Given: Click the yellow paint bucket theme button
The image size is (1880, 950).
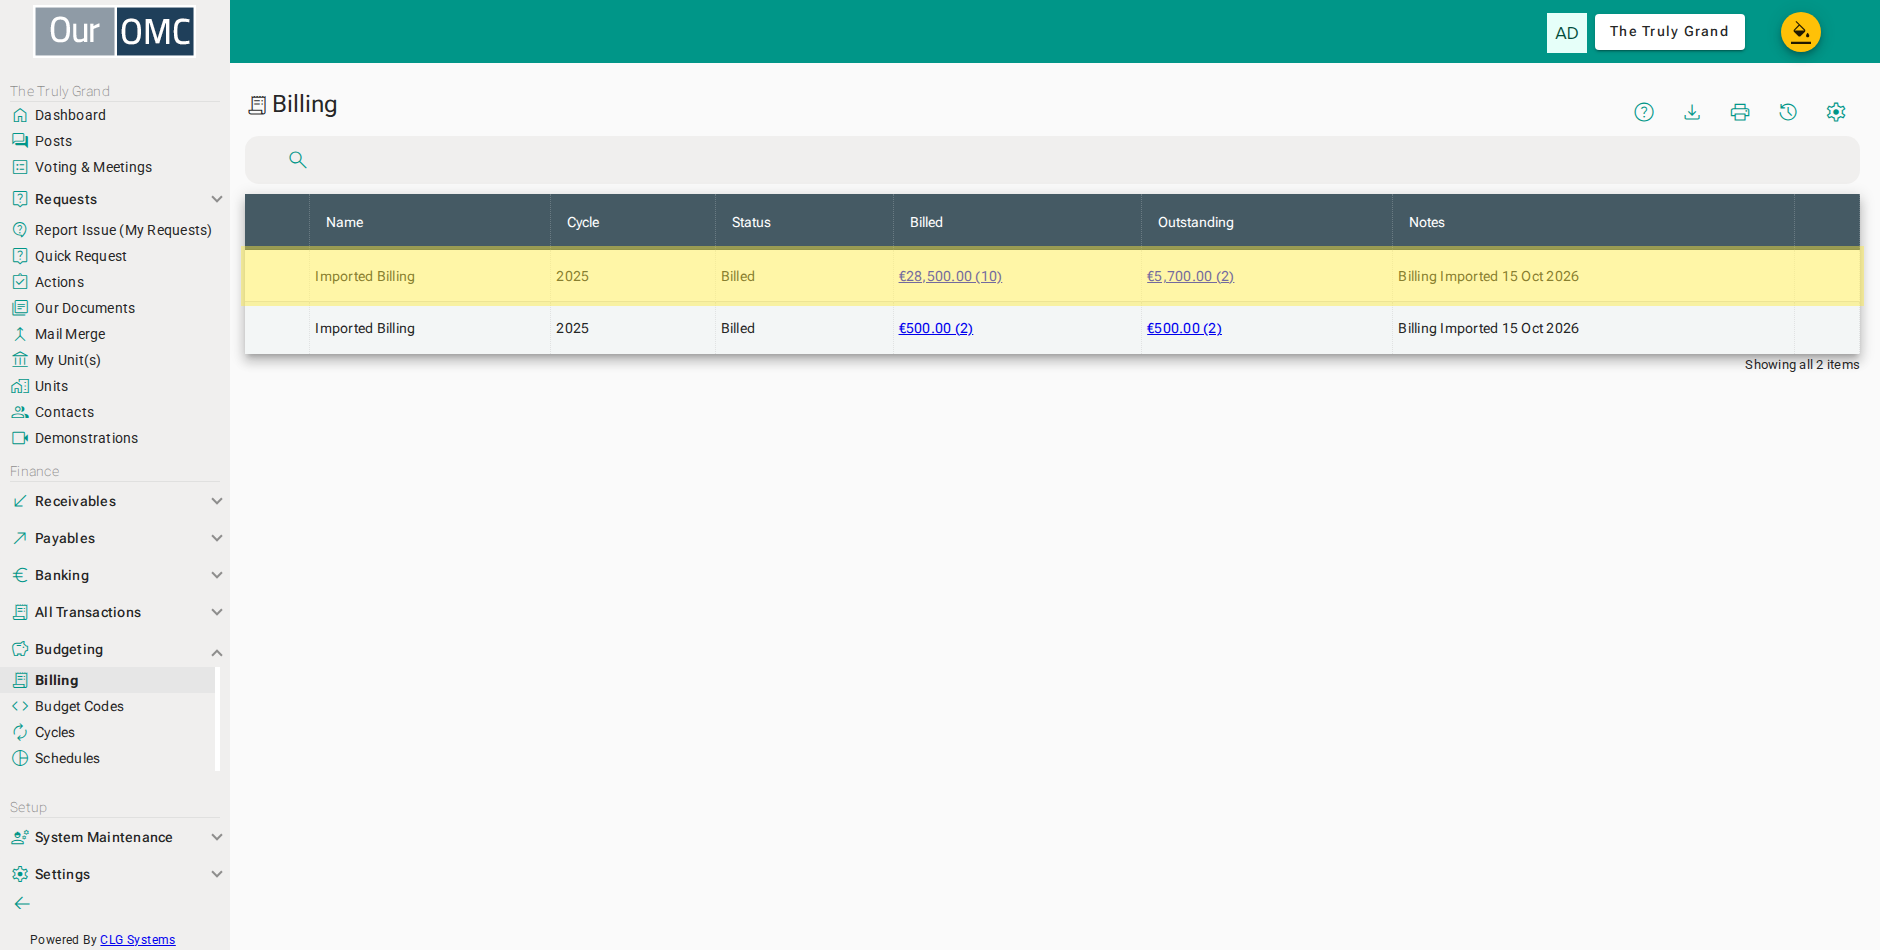Looking at the screenshot, I should point(1801,32).
